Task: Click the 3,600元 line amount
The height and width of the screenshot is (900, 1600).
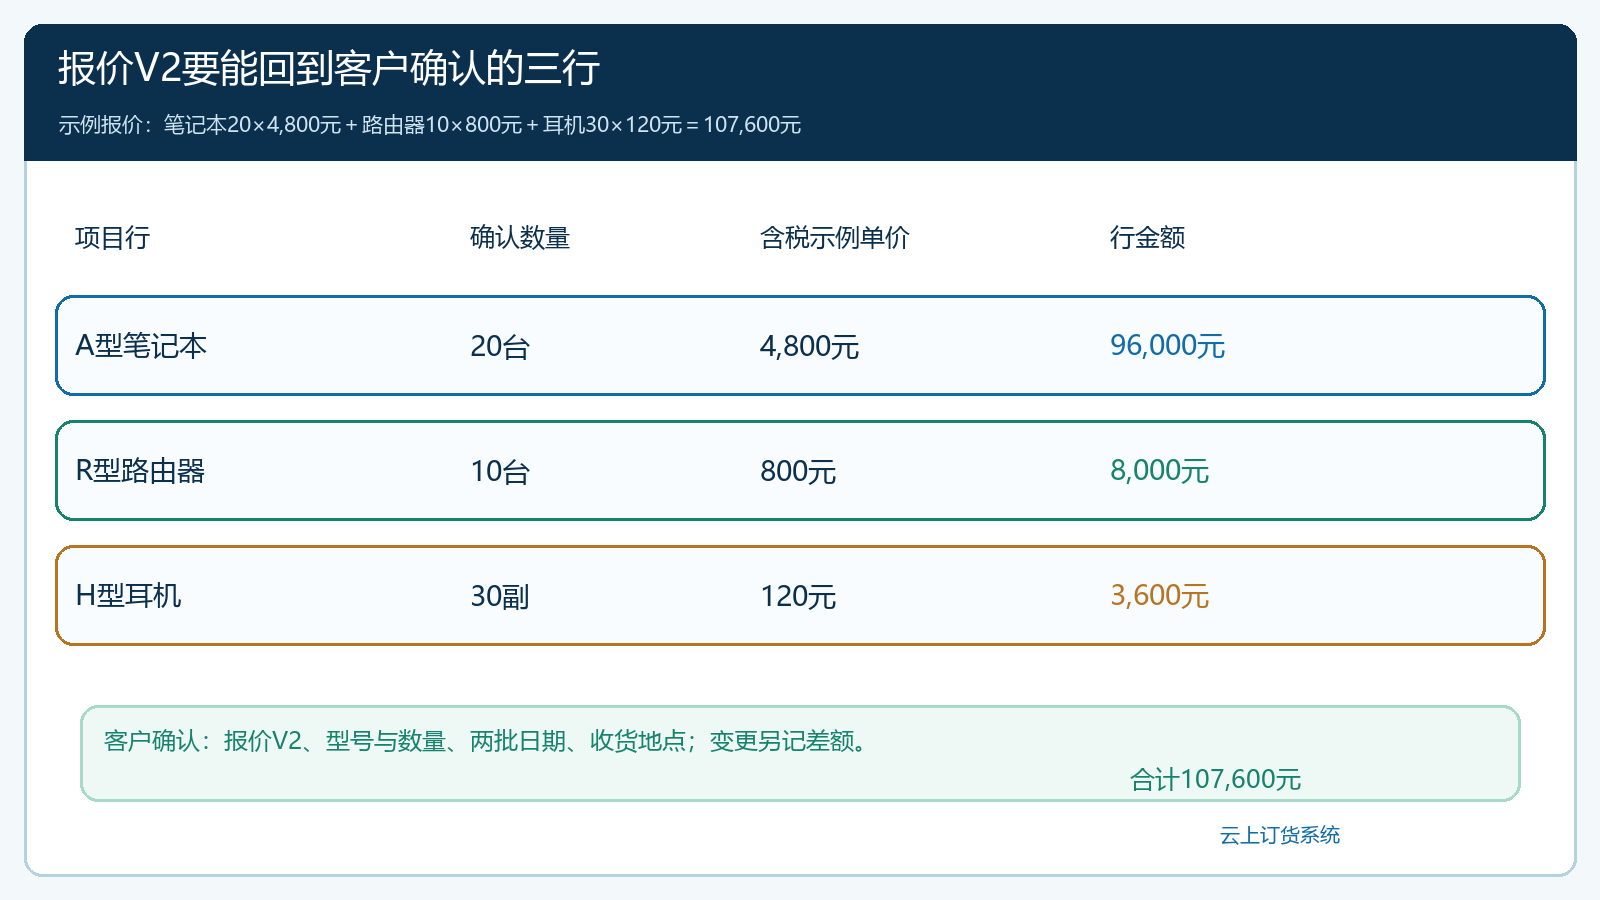Action: [1160, 596]
